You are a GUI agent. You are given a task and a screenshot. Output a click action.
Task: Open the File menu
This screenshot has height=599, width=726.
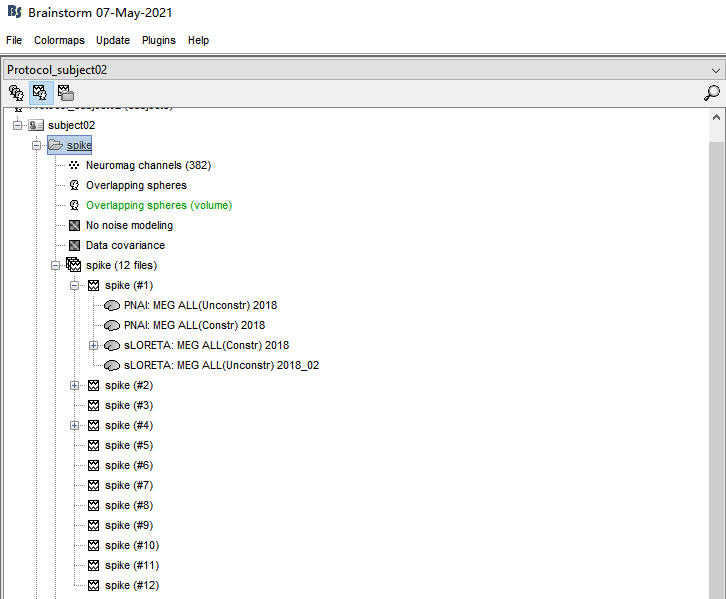14,40
